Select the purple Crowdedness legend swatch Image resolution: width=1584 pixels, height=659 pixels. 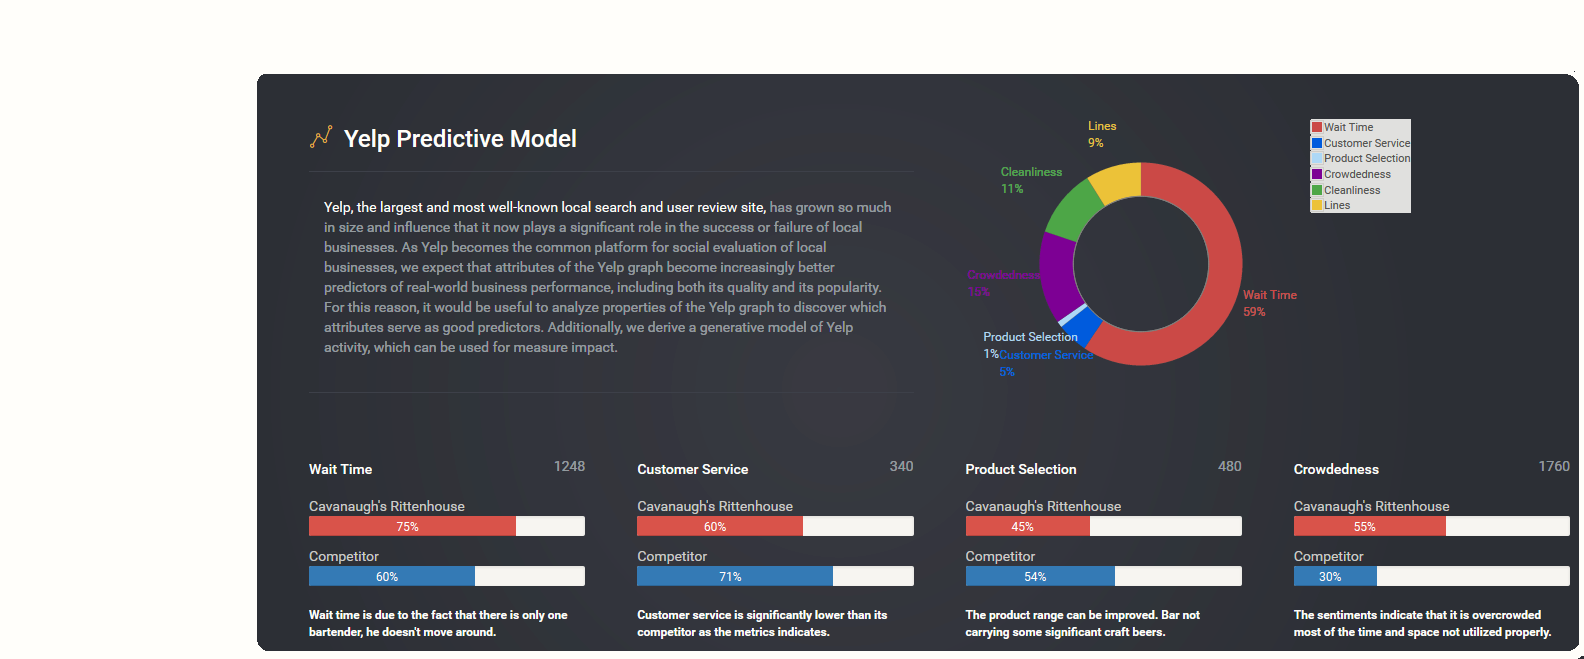(x=1317, y=174)
